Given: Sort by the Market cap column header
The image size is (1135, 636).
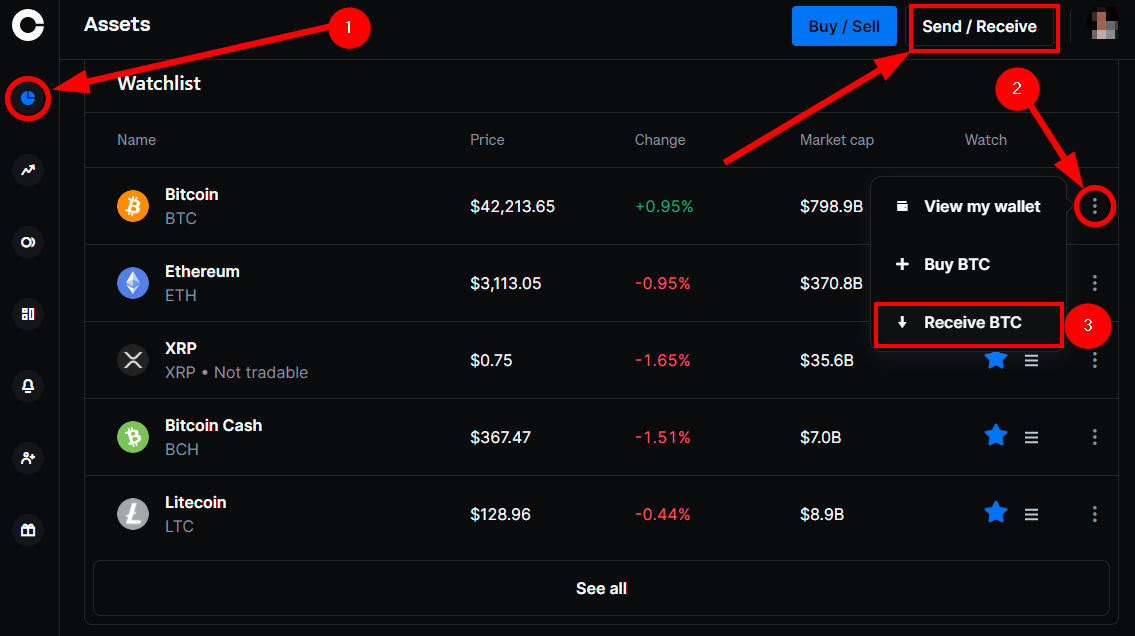Looking at the screenshot, I should click(x=837, y=140).
